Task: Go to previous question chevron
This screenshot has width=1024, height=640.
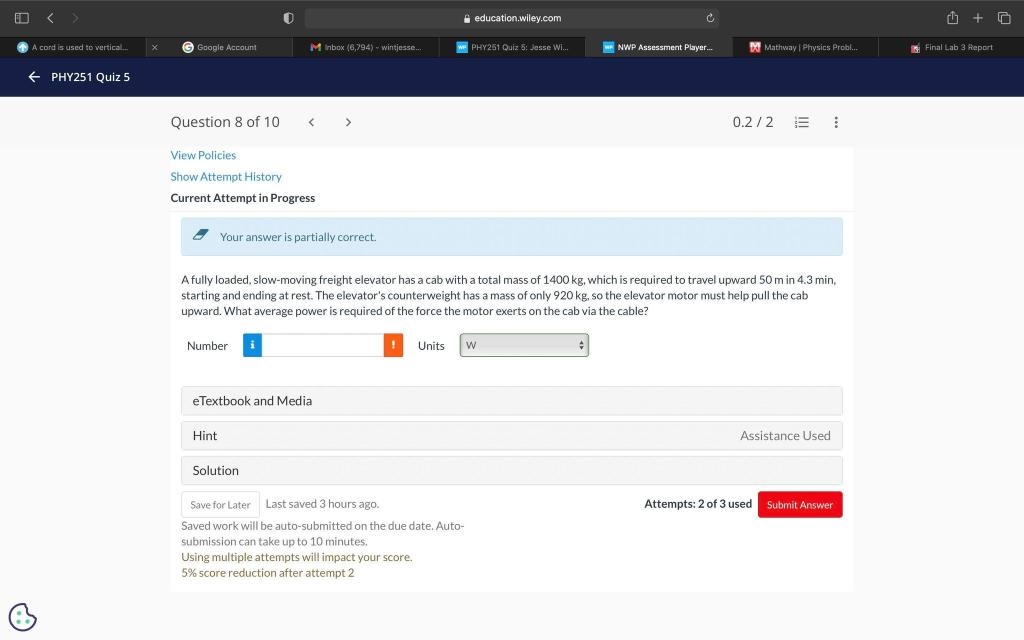Action: (312, 122)
